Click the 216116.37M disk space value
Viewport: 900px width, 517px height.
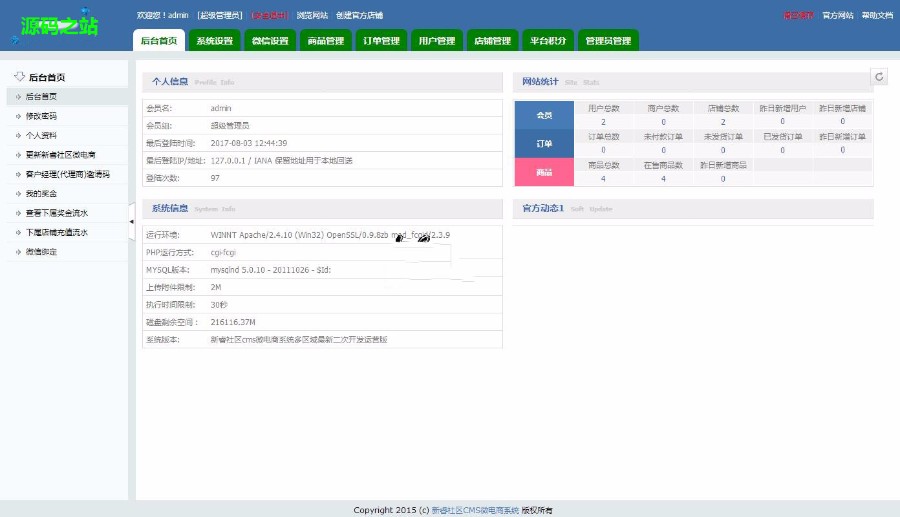(233, 322)
